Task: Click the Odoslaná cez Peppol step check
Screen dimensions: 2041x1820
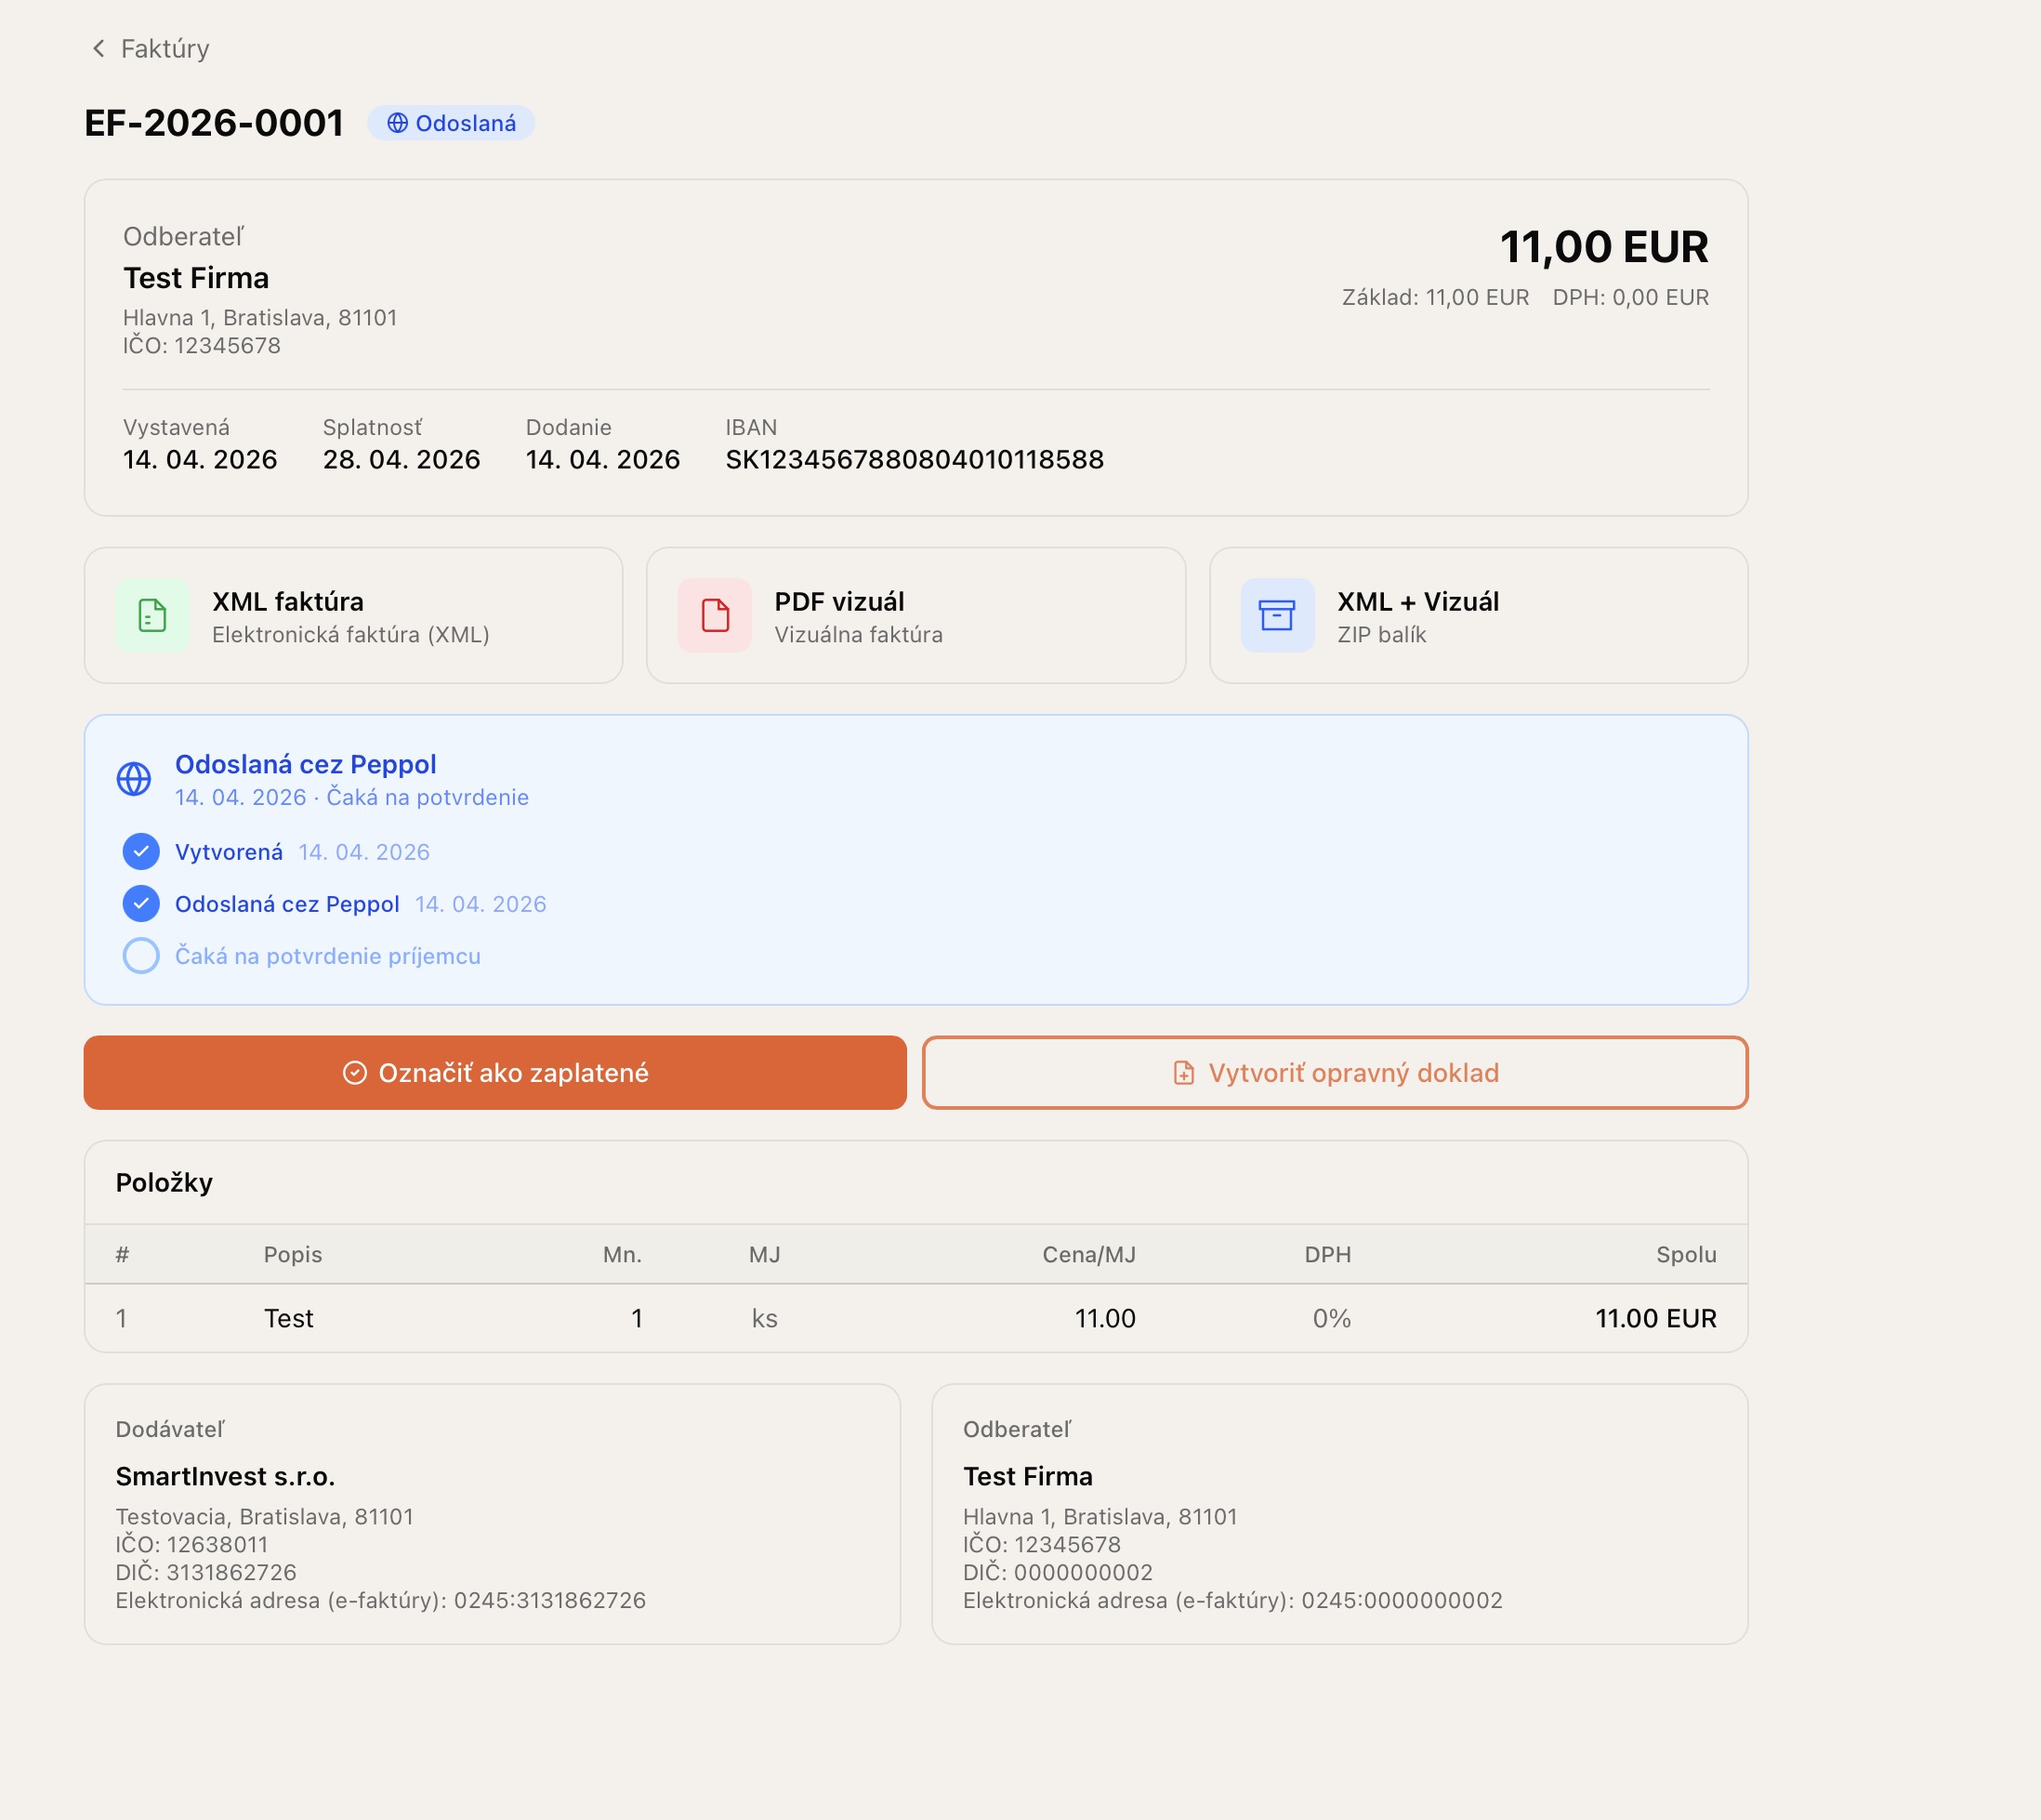Action: coord(141,904)
